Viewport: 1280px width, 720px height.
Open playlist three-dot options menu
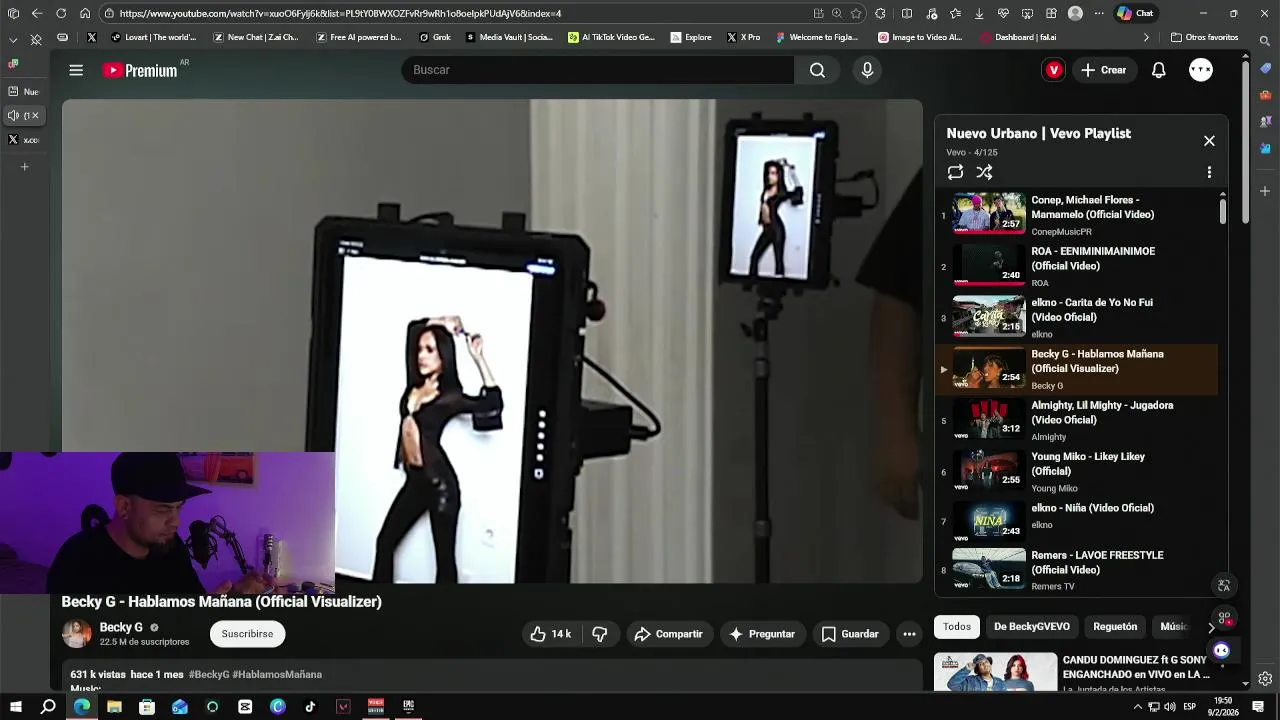1209,172
